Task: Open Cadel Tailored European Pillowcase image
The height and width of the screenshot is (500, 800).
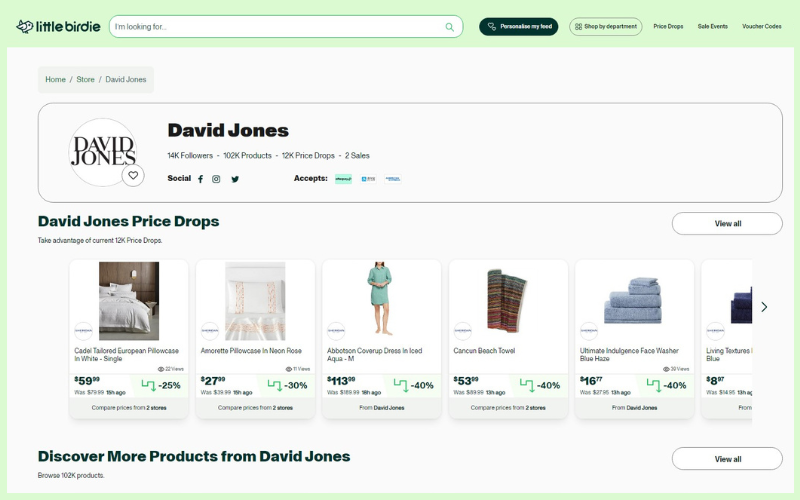Action: (129, 301)
